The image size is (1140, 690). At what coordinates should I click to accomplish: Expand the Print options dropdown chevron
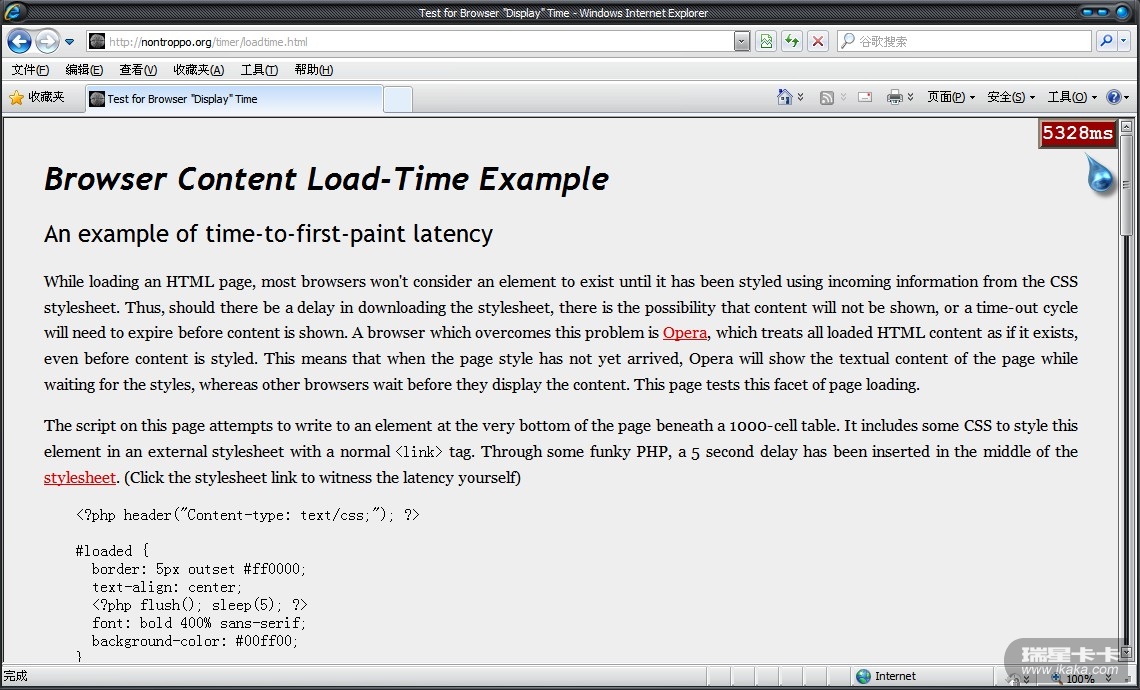tap(910, 97)
